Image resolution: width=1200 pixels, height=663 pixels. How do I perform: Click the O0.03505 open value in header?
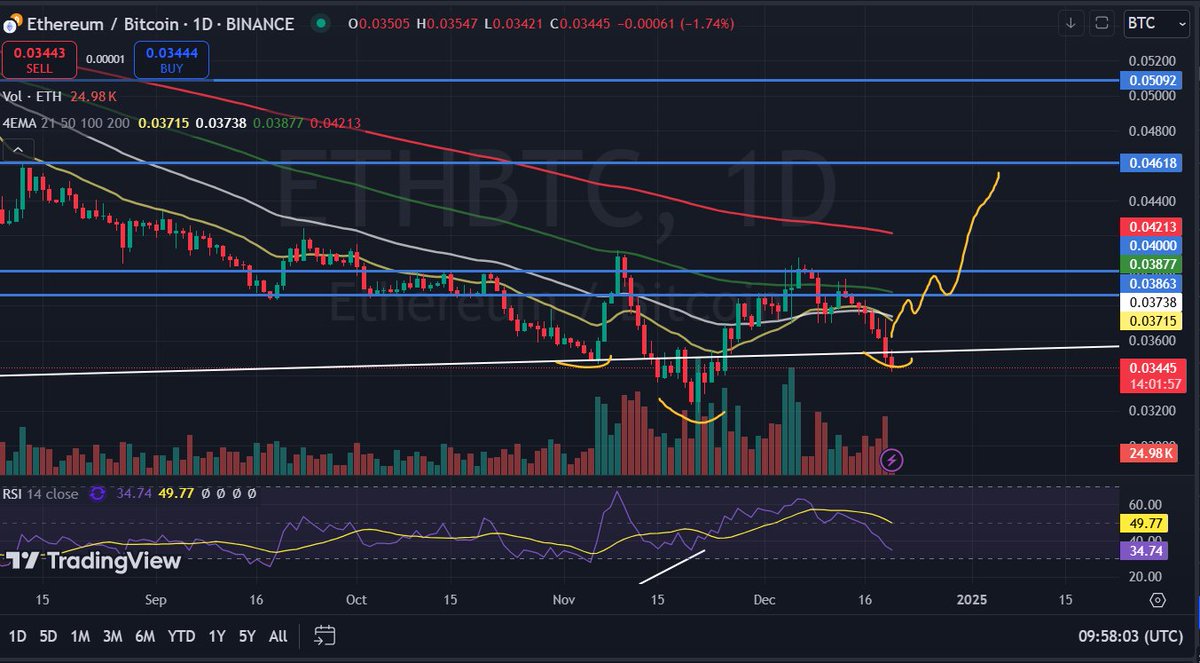pyautogui.click(x=380, y=23)
